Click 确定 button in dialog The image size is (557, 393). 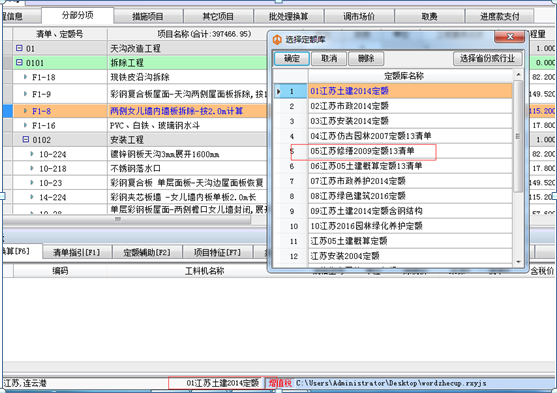tap(292, 58)
